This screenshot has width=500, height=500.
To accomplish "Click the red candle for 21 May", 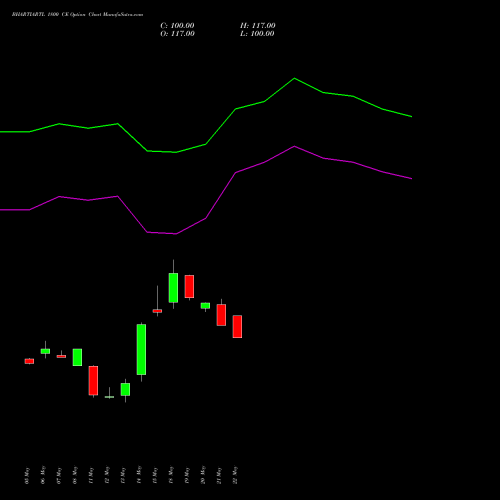I will point(221,315).
